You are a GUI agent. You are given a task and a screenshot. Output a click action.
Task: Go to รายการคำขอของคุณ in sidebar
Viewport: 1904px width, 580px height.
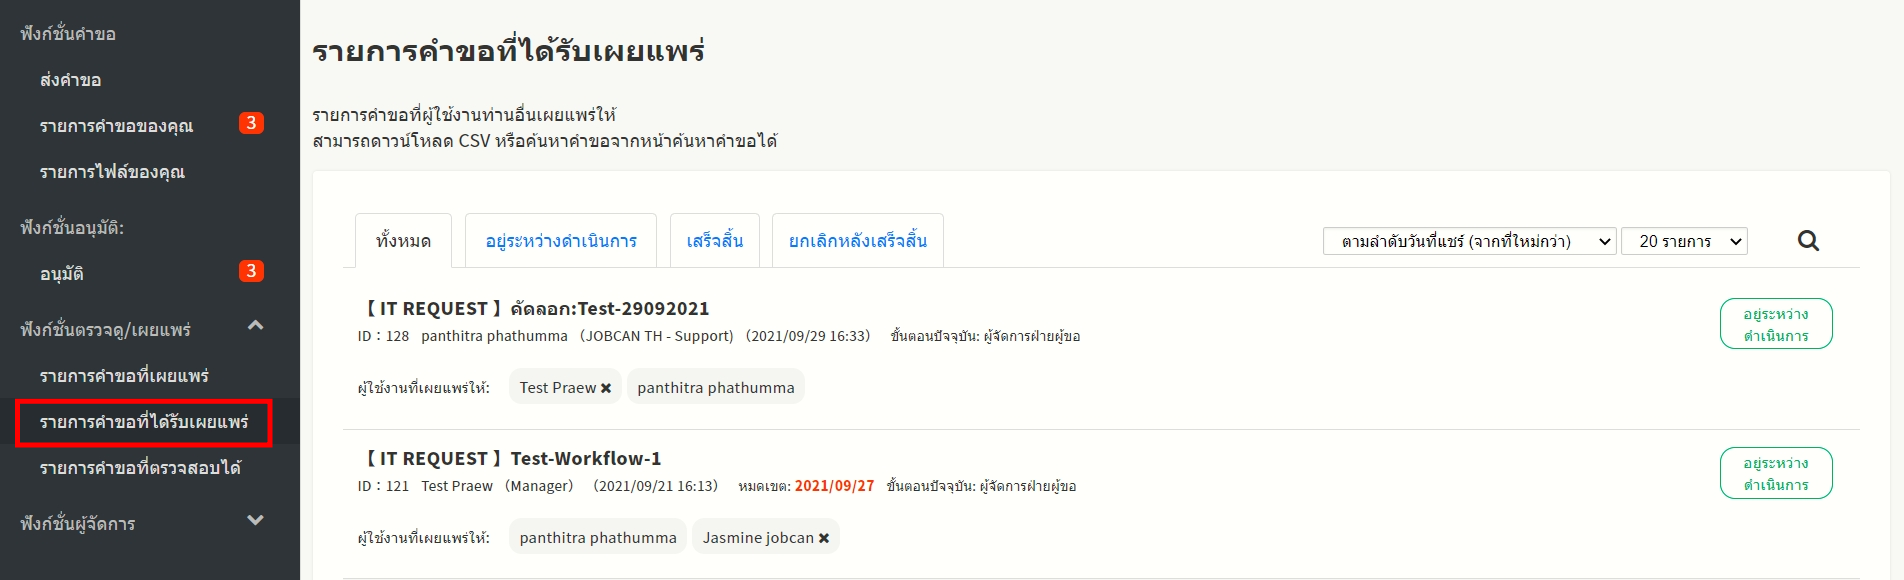(116, 126)
